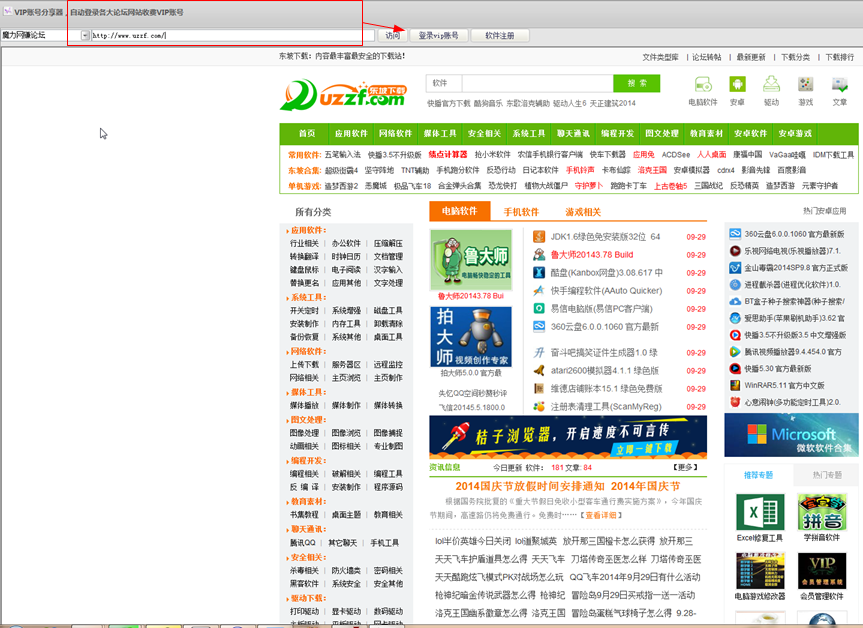This screenshot has width=863, height=628.
Task: Click the 学拼音软件 thumbnail
Action: 822,512
